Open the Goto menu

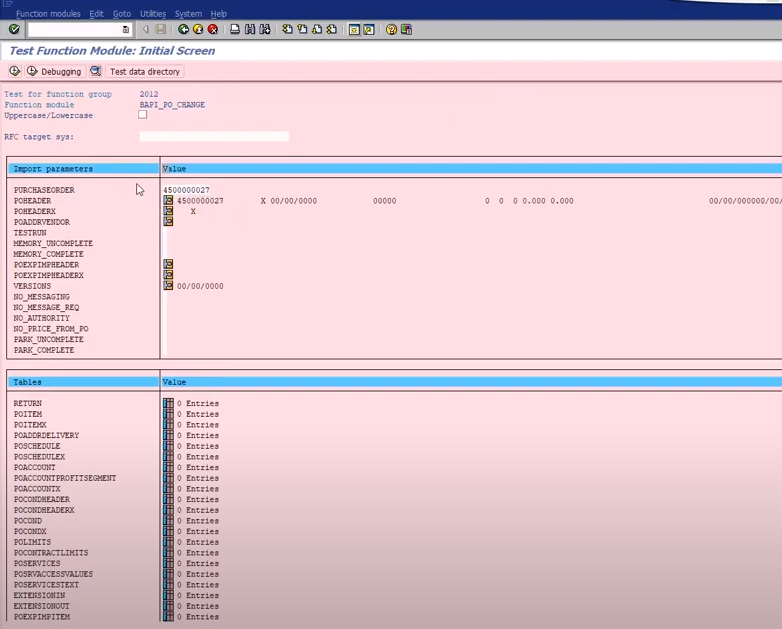(x=122, y=14)
